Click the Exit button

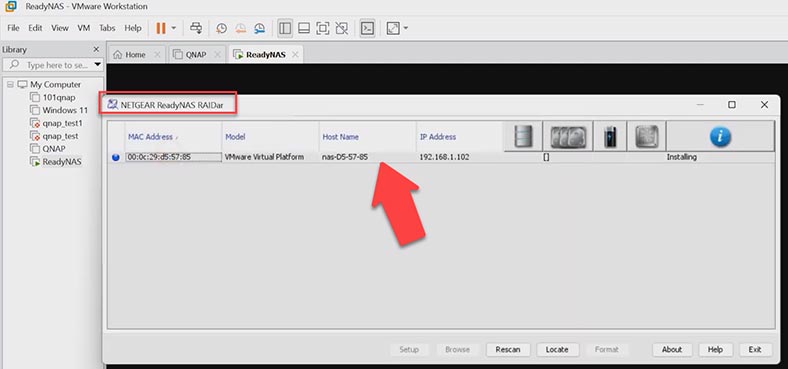(755, 349)
